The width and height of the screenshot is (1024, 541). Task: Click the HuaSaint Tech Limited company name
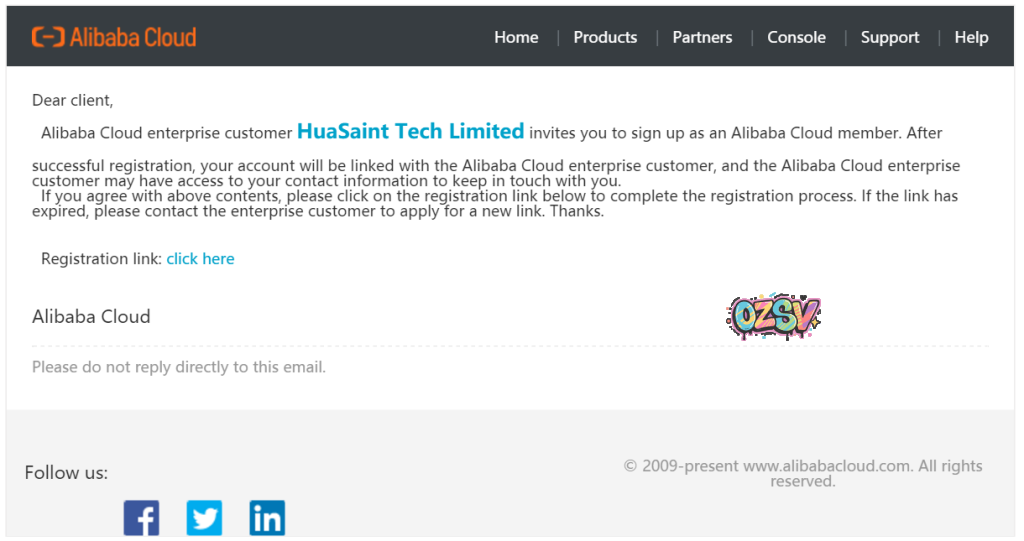point(410,131)
